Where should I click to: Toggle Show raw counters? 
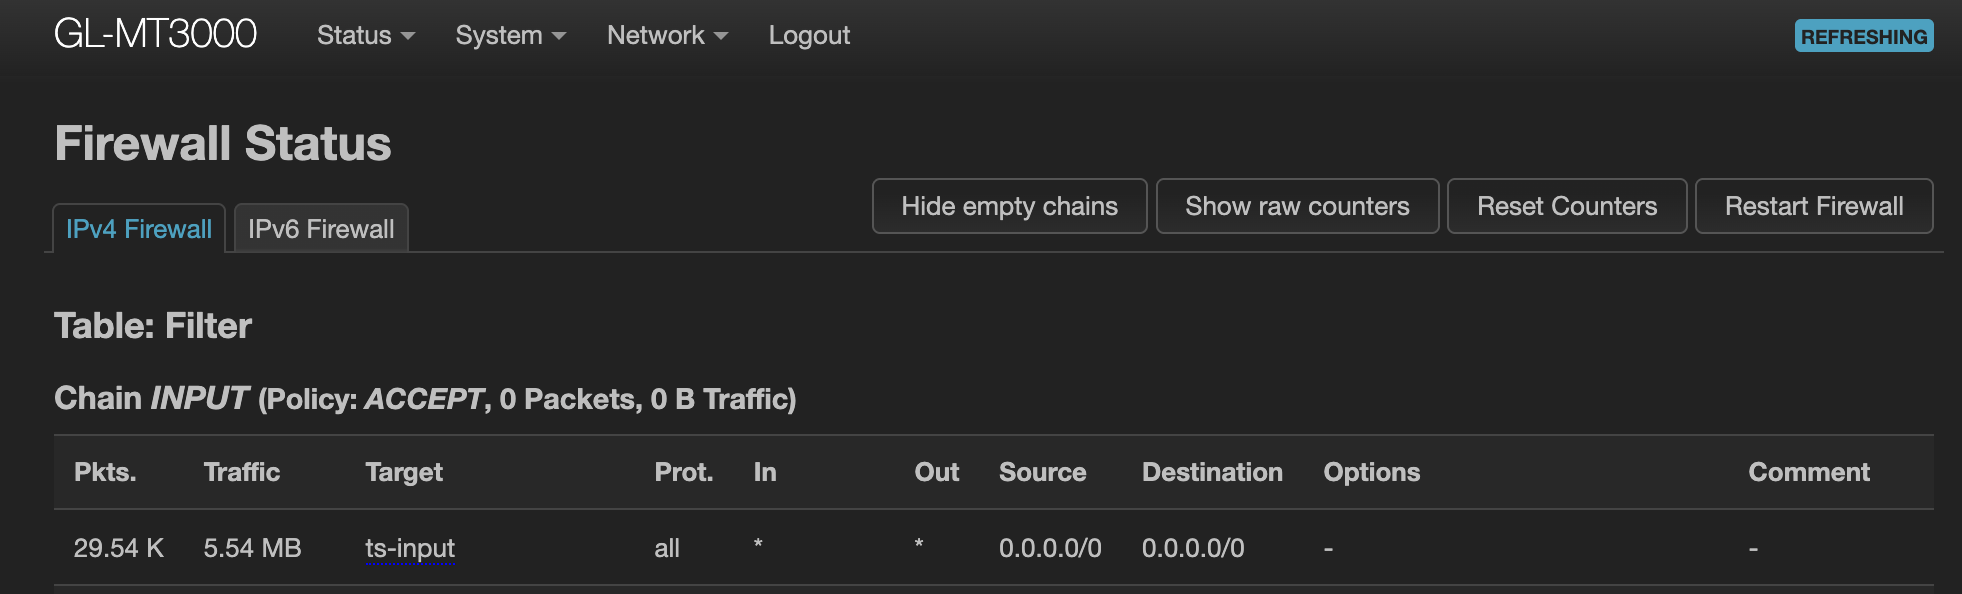click(x=1297, y=206)
